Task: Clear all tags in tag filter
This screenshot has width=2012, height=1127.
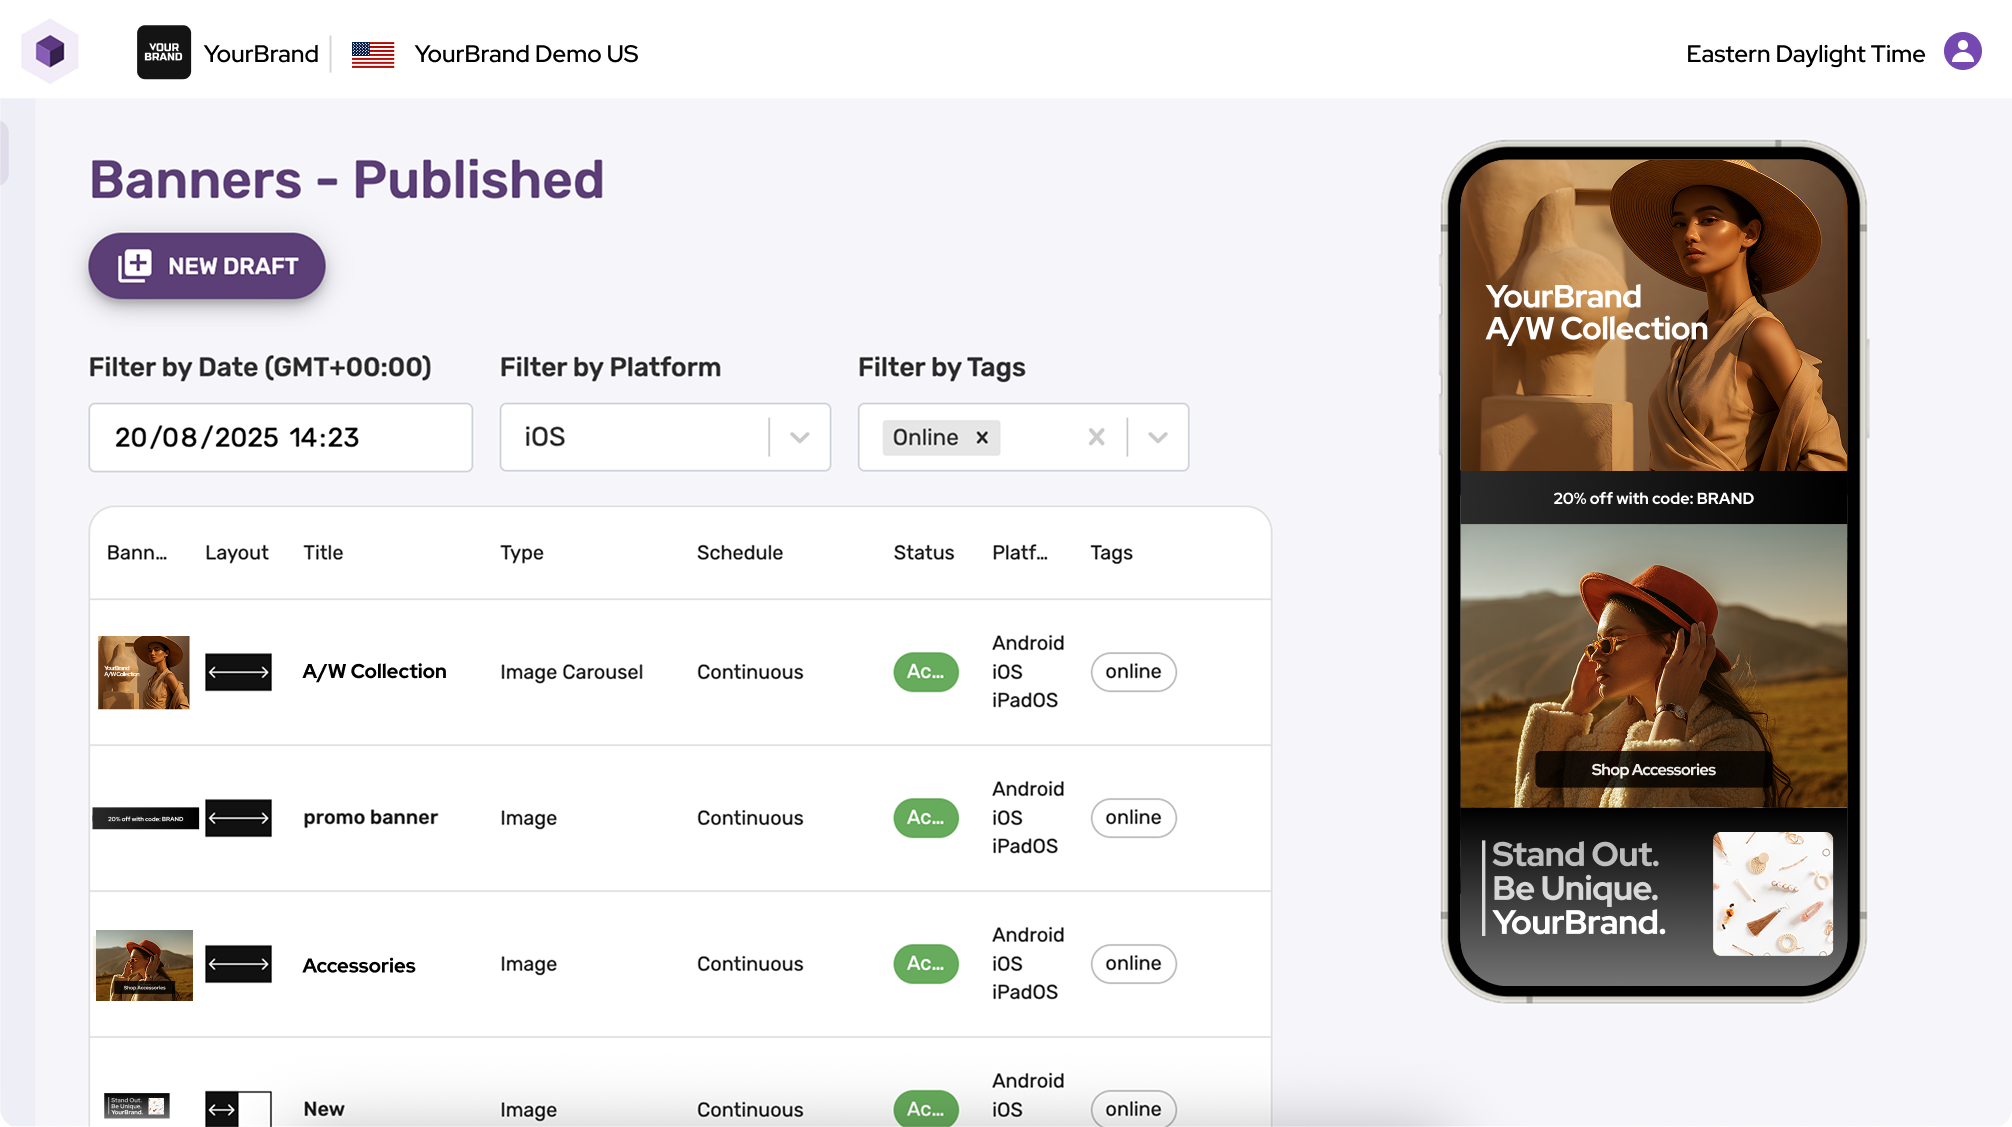Action: pos(1096,437)
